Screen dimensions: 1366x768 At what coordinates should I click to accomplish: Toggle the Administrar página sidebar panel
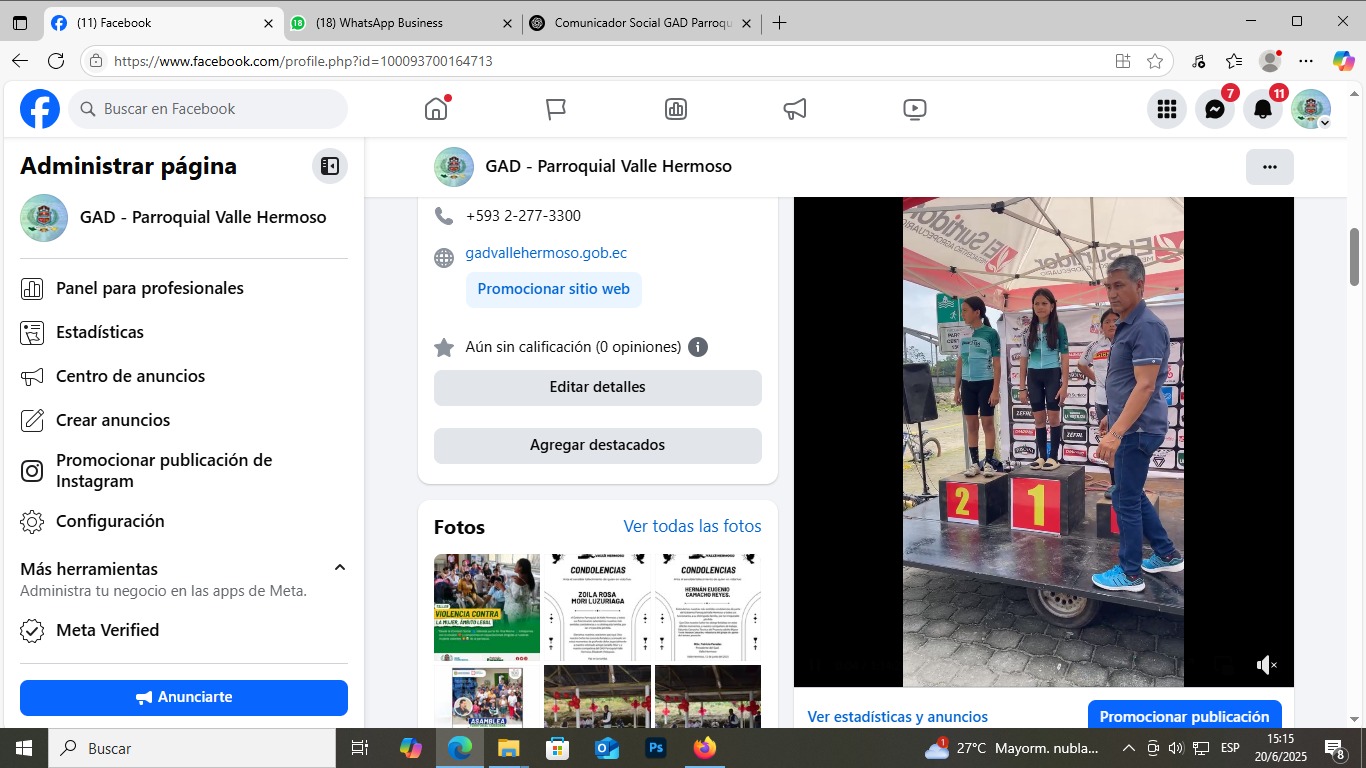pos(330,166)
